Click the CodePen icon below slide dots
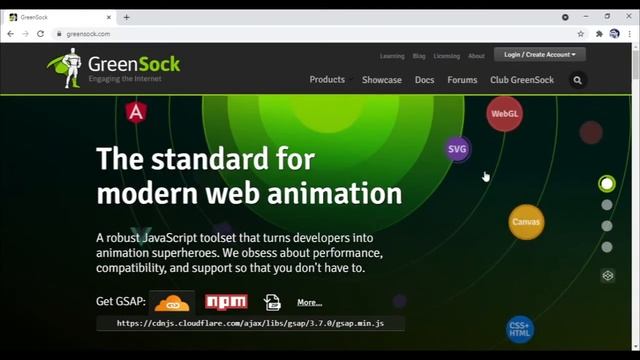 pos(608,276)
